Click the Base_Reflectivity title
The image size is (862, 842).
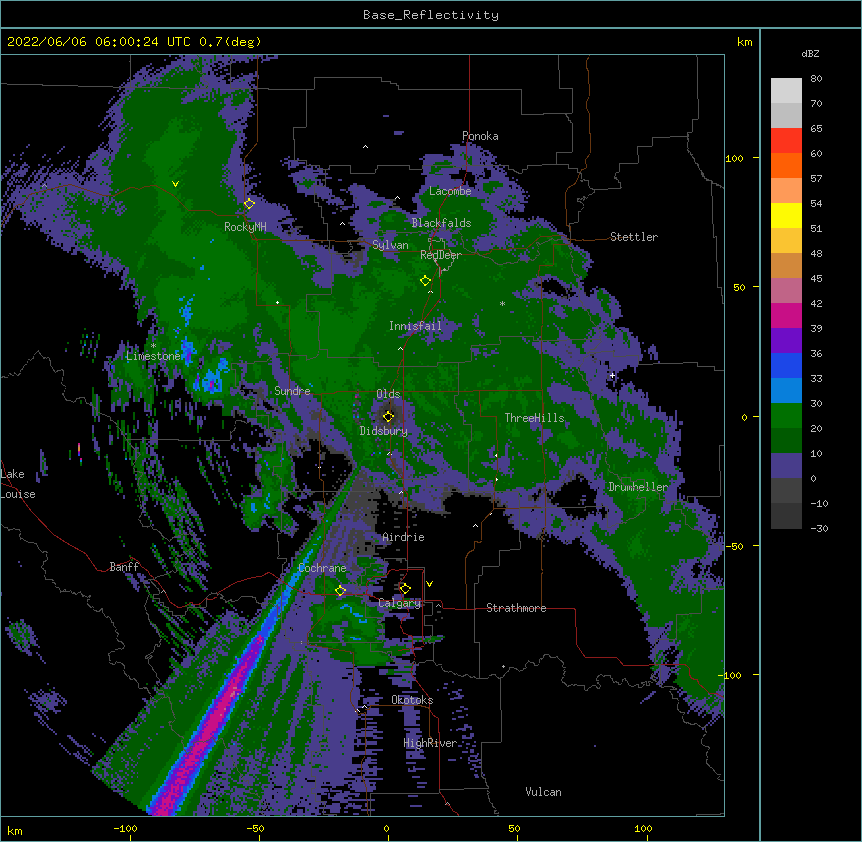point(430,15)
